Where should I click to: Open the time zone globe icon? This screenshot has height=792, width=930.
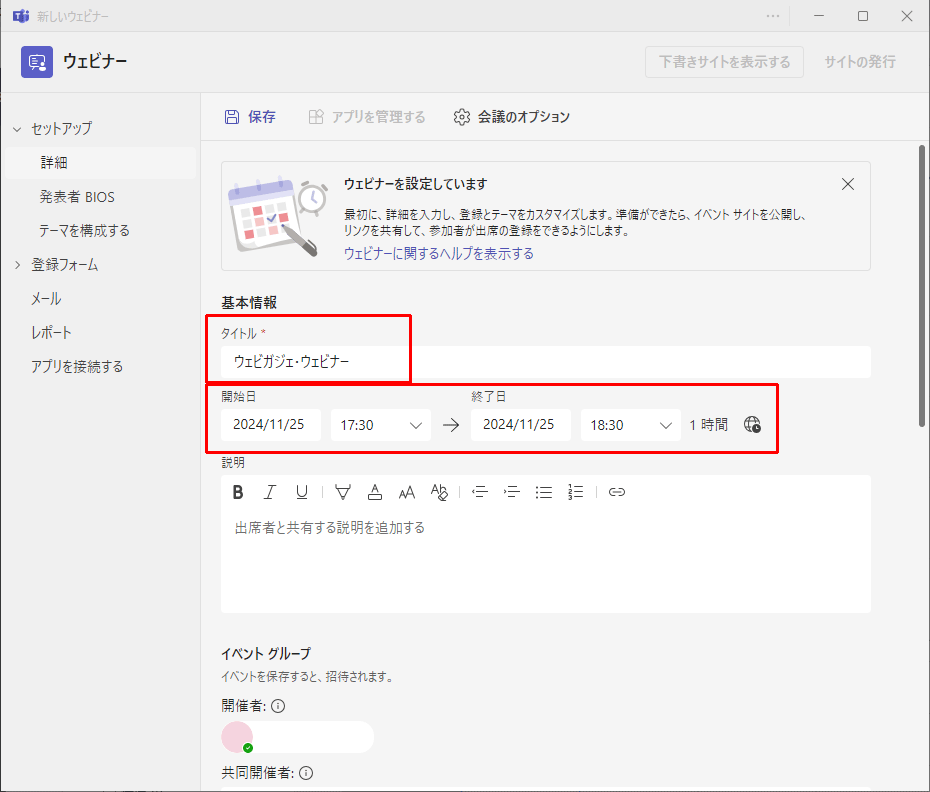point(752,425)
